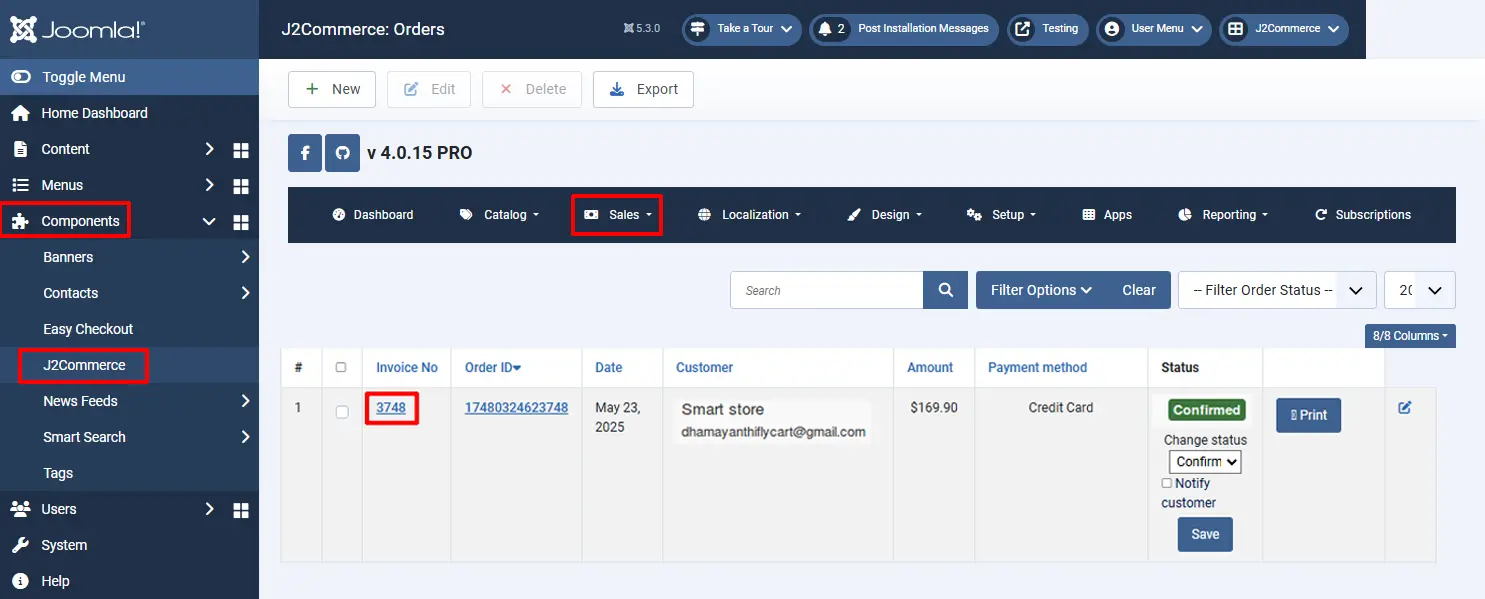Screen dimensions: 1485x599
Task: Expand the Users submenu arrow
Action: pyautogui.click(x=210, y=509)
